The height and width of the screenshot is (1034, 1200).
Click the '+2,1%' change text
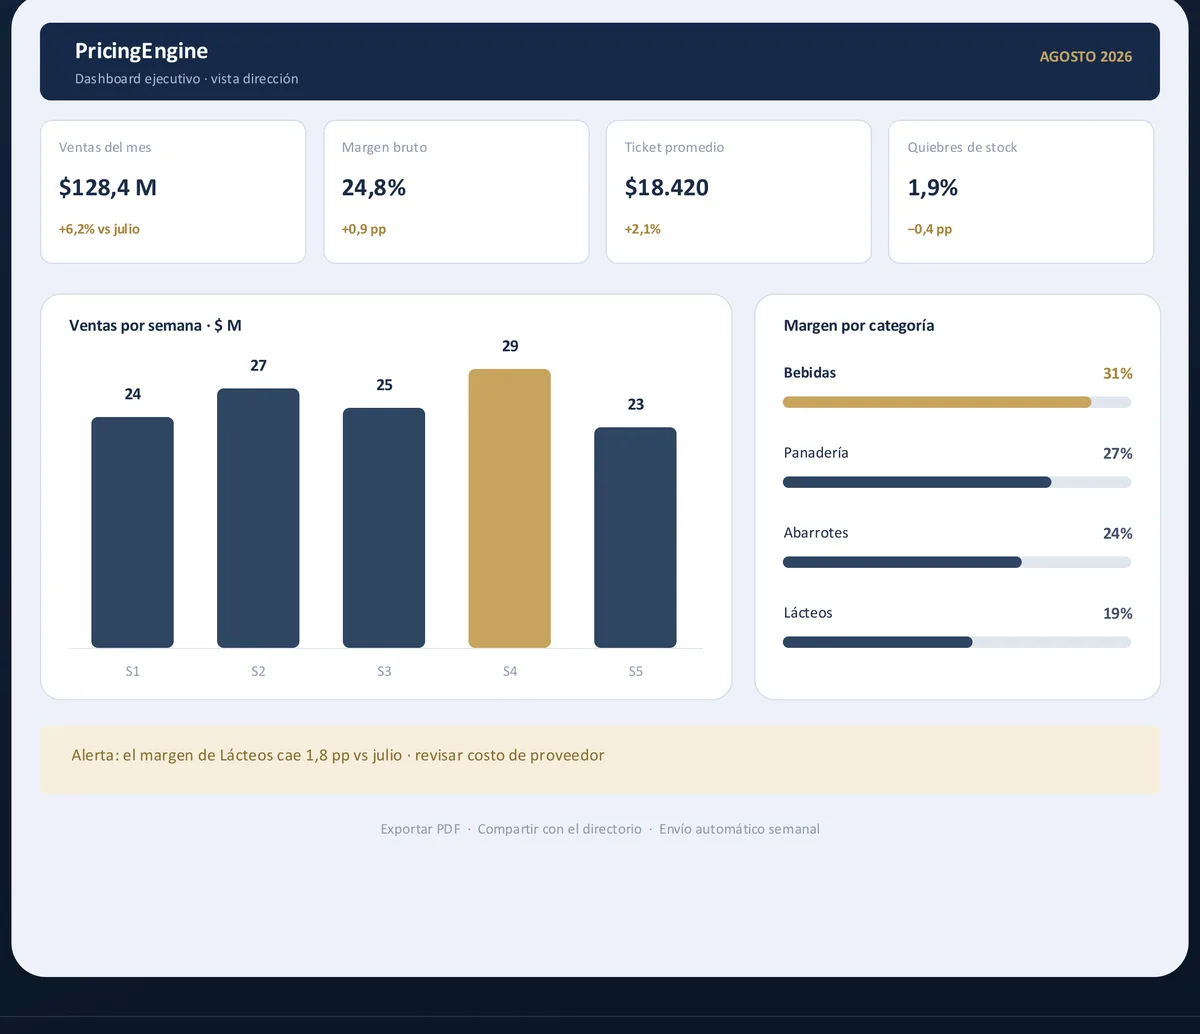[643, 229]
